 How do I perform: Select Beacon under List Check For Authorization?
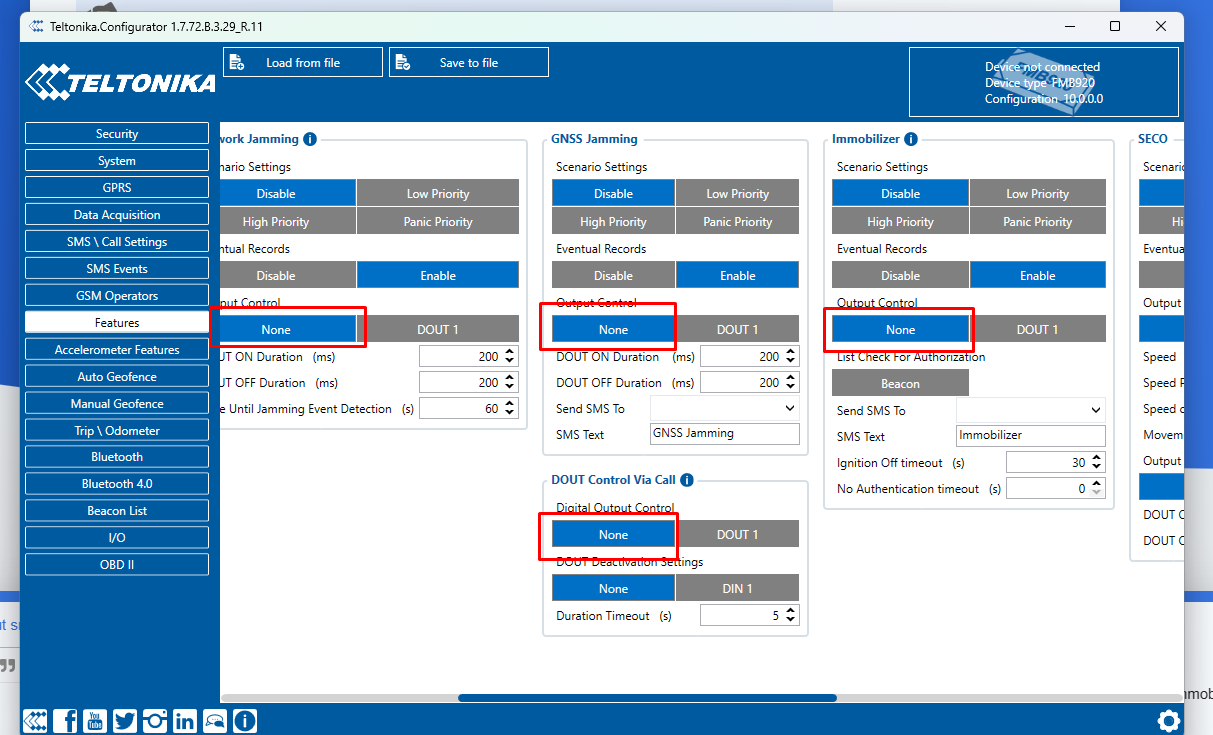[900, 384]
